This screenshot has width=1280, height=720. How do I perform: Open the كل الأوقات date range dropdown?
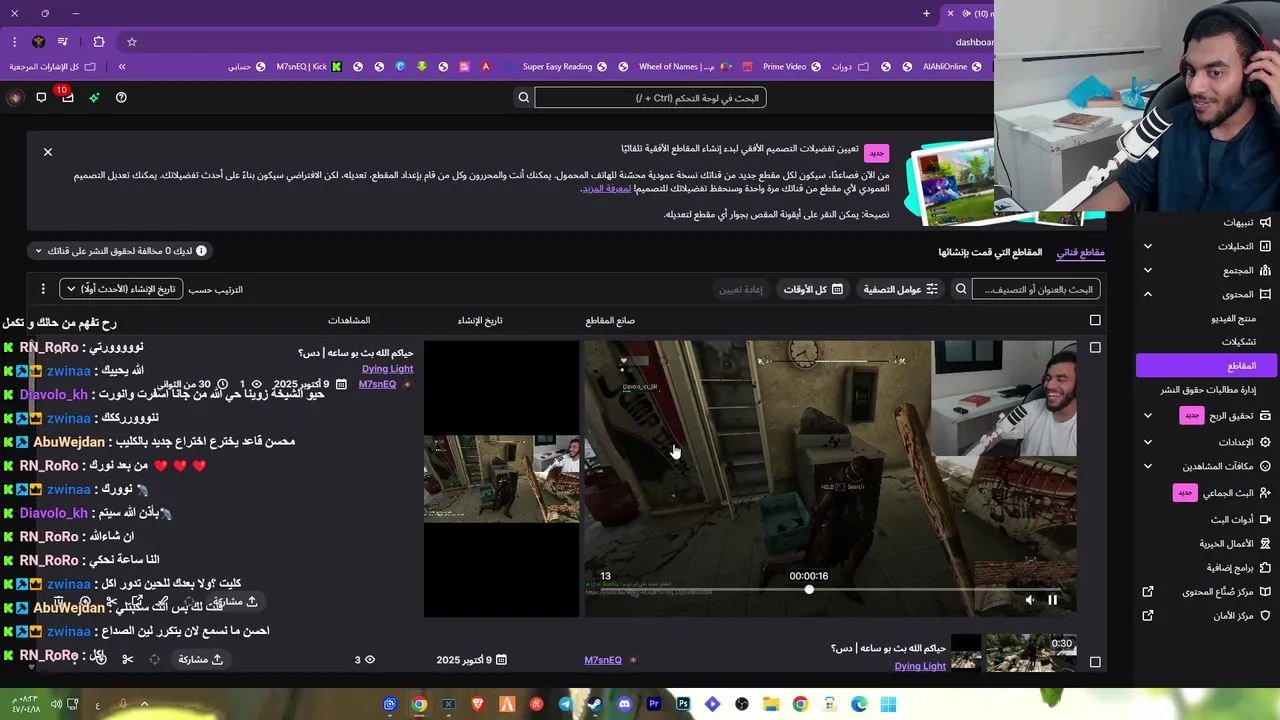813,289
